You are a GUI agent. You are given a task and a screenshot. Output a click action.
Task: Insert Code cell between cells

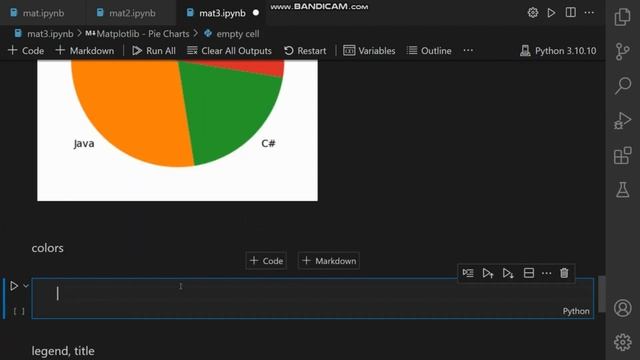[x=266, y=261]
